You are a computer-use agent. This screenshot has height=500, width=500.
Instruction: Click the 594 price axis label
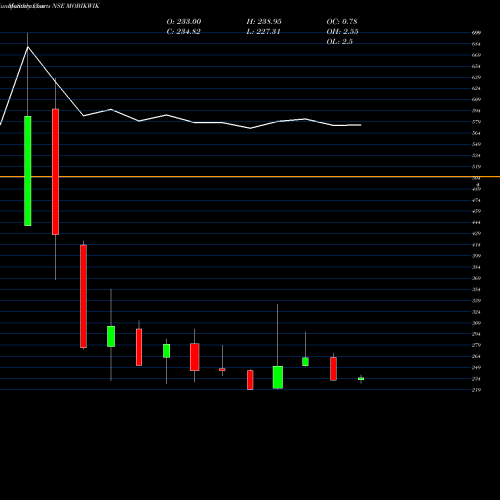pos(476,111)
